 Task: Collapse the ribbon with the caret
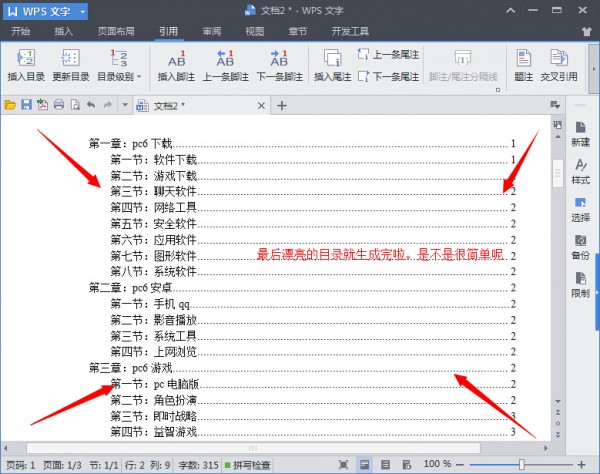(510, 10)
